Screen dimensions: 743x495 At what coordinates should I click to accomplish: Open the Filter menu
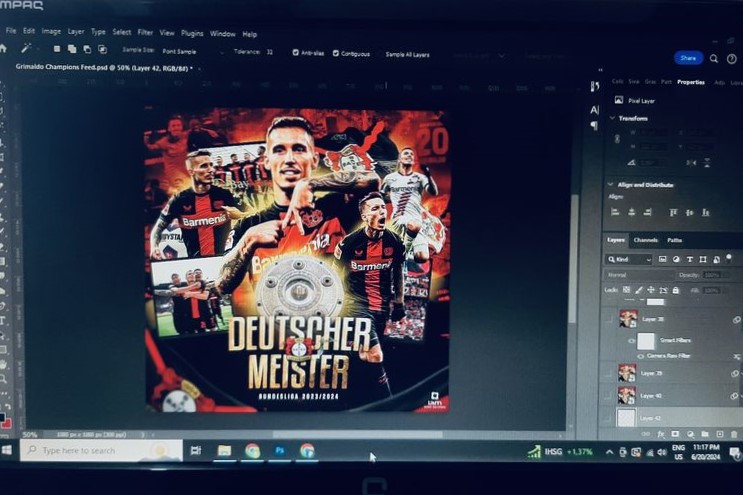[x=145, y=32]
